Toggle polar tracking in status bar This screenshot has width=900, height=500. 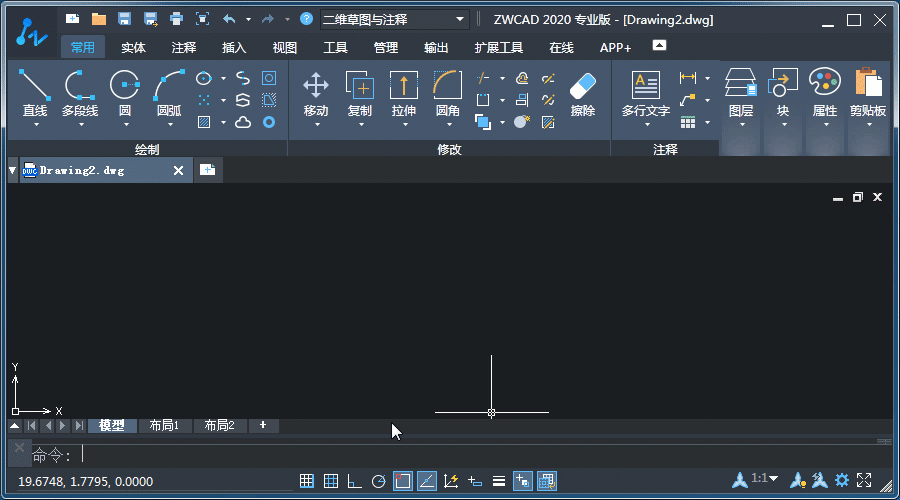pos(379,481)
